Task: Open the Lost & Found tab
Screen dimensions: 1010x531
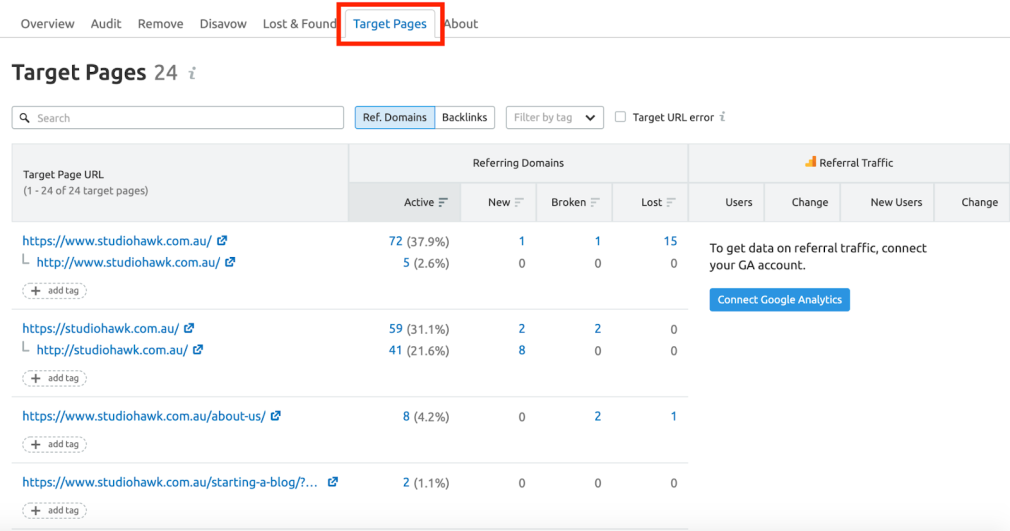Action: 300,24
